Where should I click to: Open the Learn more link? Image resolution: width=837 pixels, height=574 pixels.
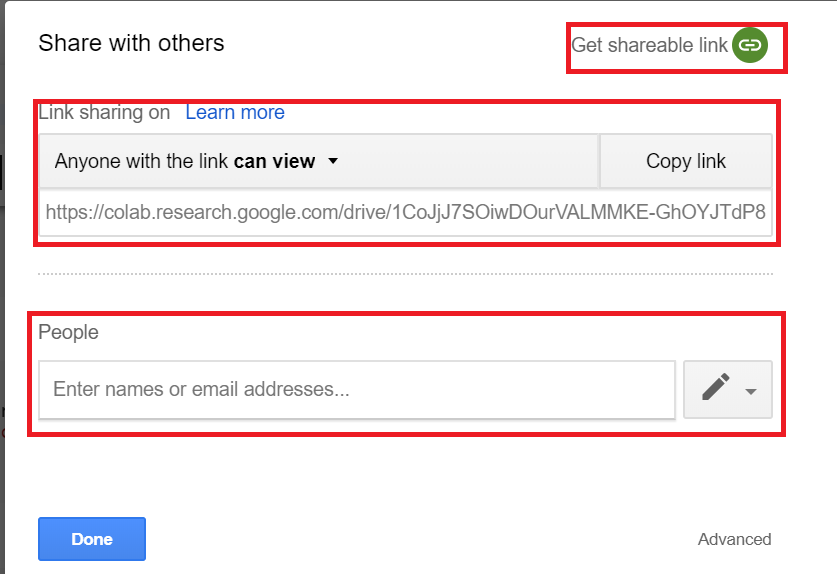(x=235, y=112)
